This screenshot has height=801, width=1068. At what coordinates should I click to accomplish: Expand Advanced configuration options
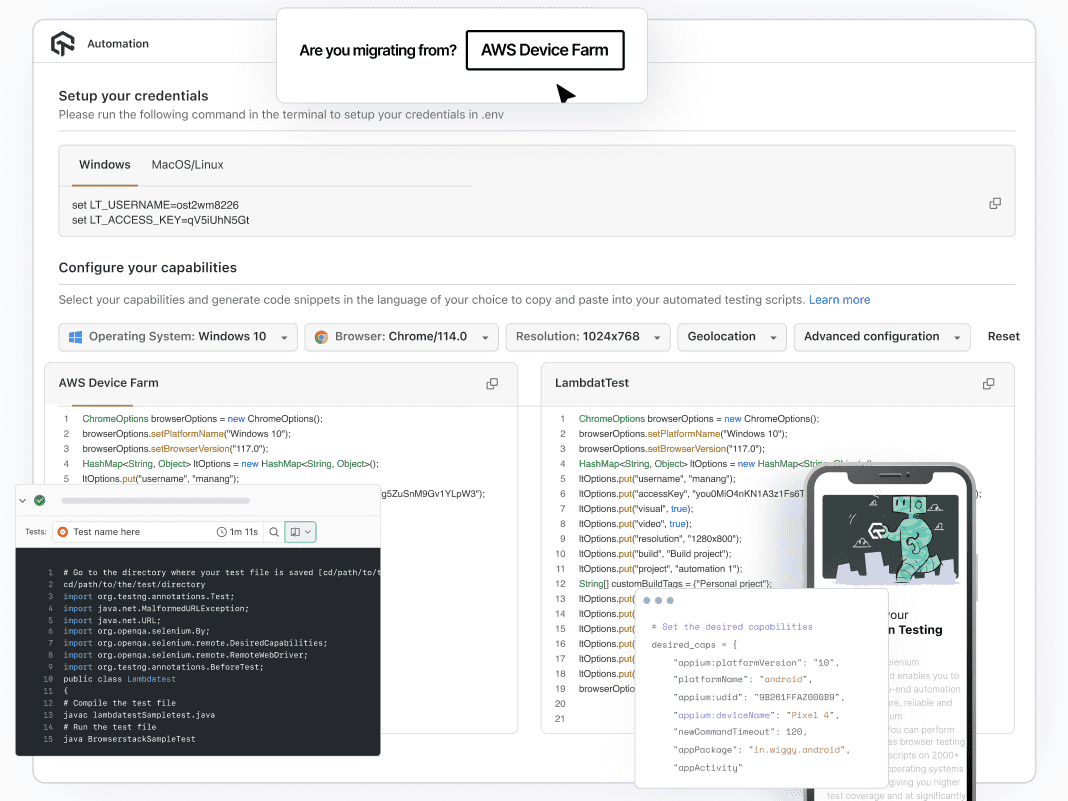[881, 337]
